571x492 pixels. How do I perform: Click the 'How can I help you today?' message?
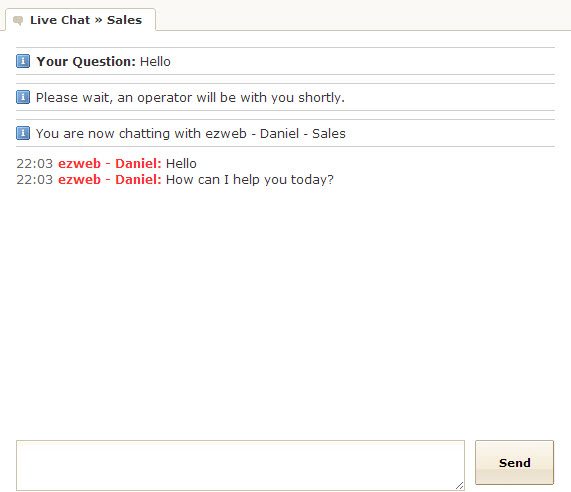pos(250,180)
